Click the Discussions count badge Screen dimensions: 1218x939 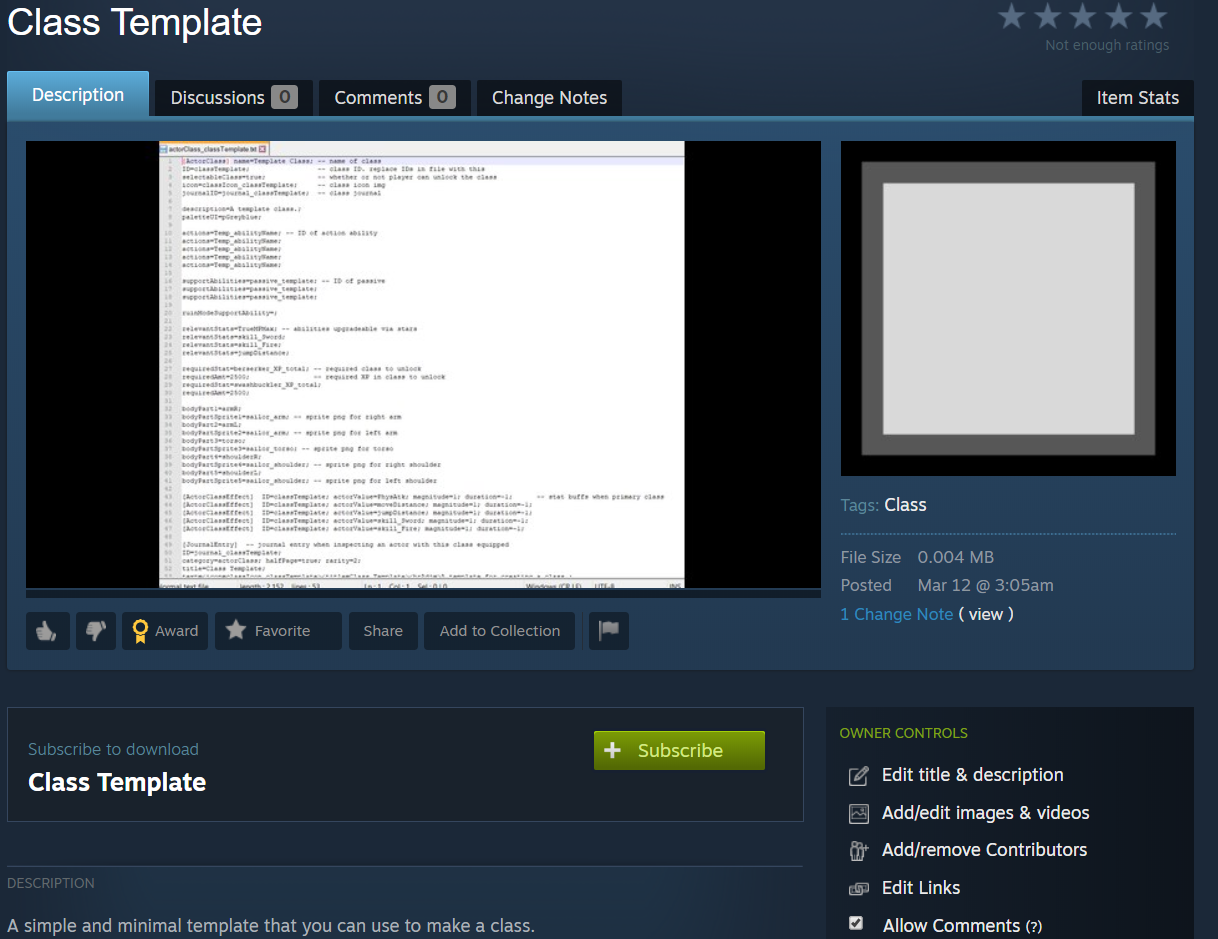285,97
